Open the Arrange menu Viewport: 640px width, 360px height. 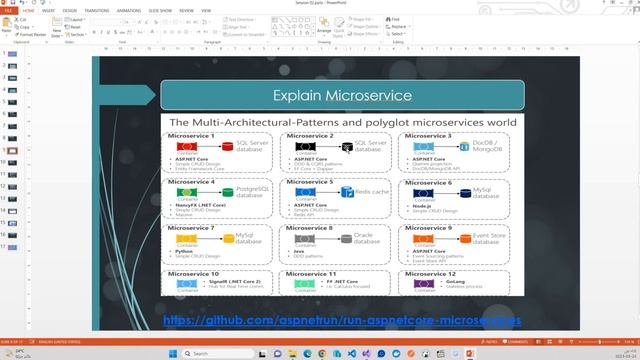point(324,27)
